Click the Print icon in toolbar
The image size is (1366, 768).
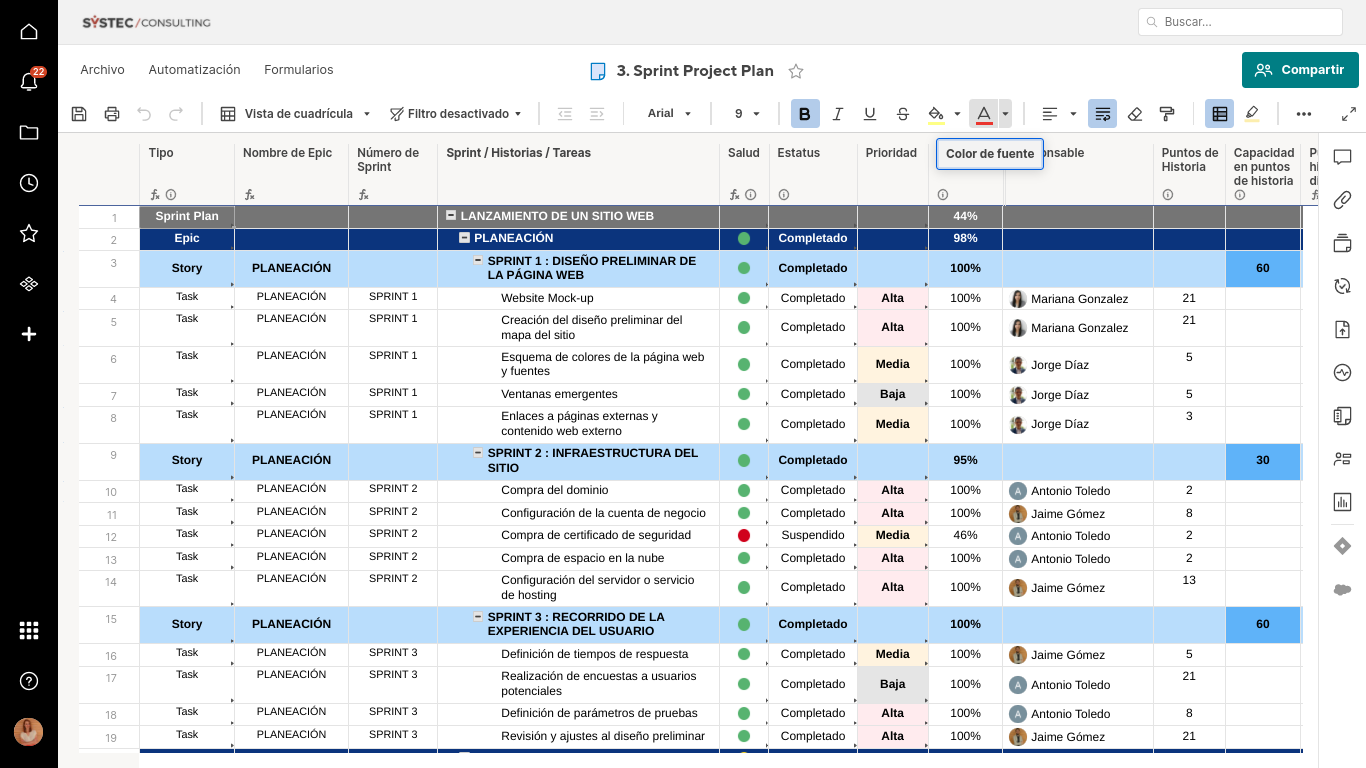point(112,114)
